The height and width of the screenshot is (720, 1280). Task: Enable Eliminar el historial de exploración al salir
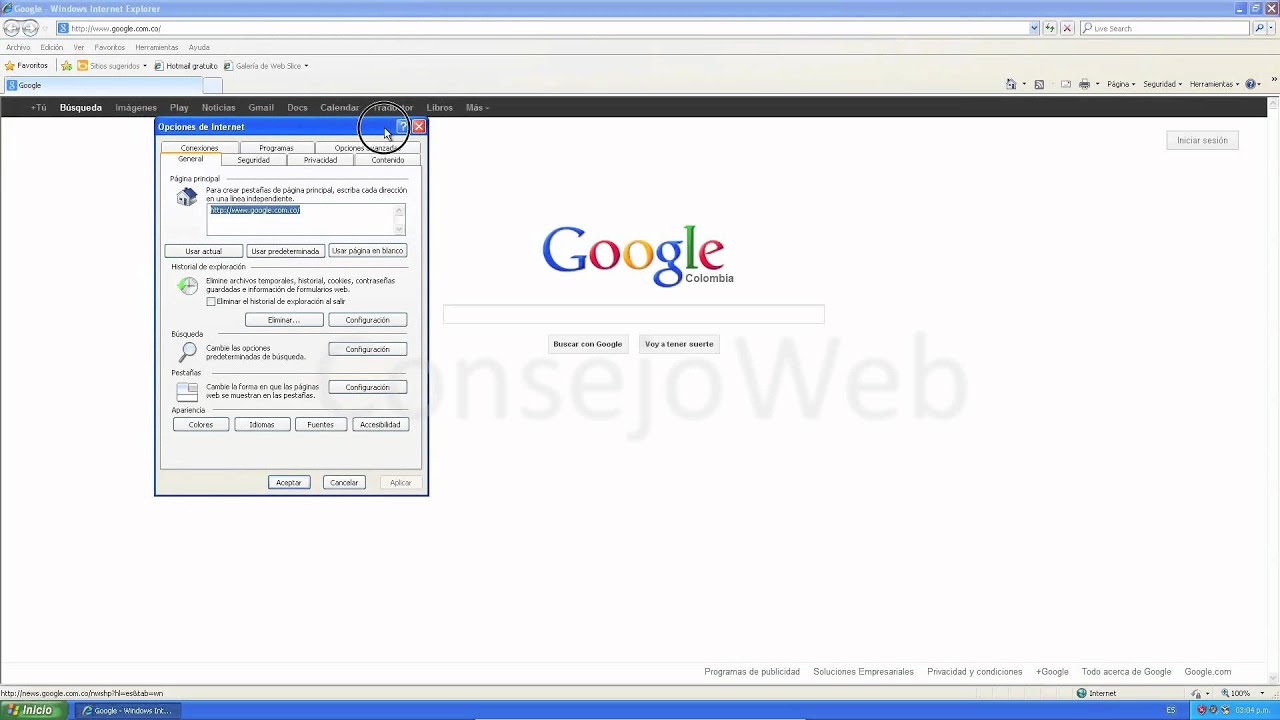[x=211, y=301]
